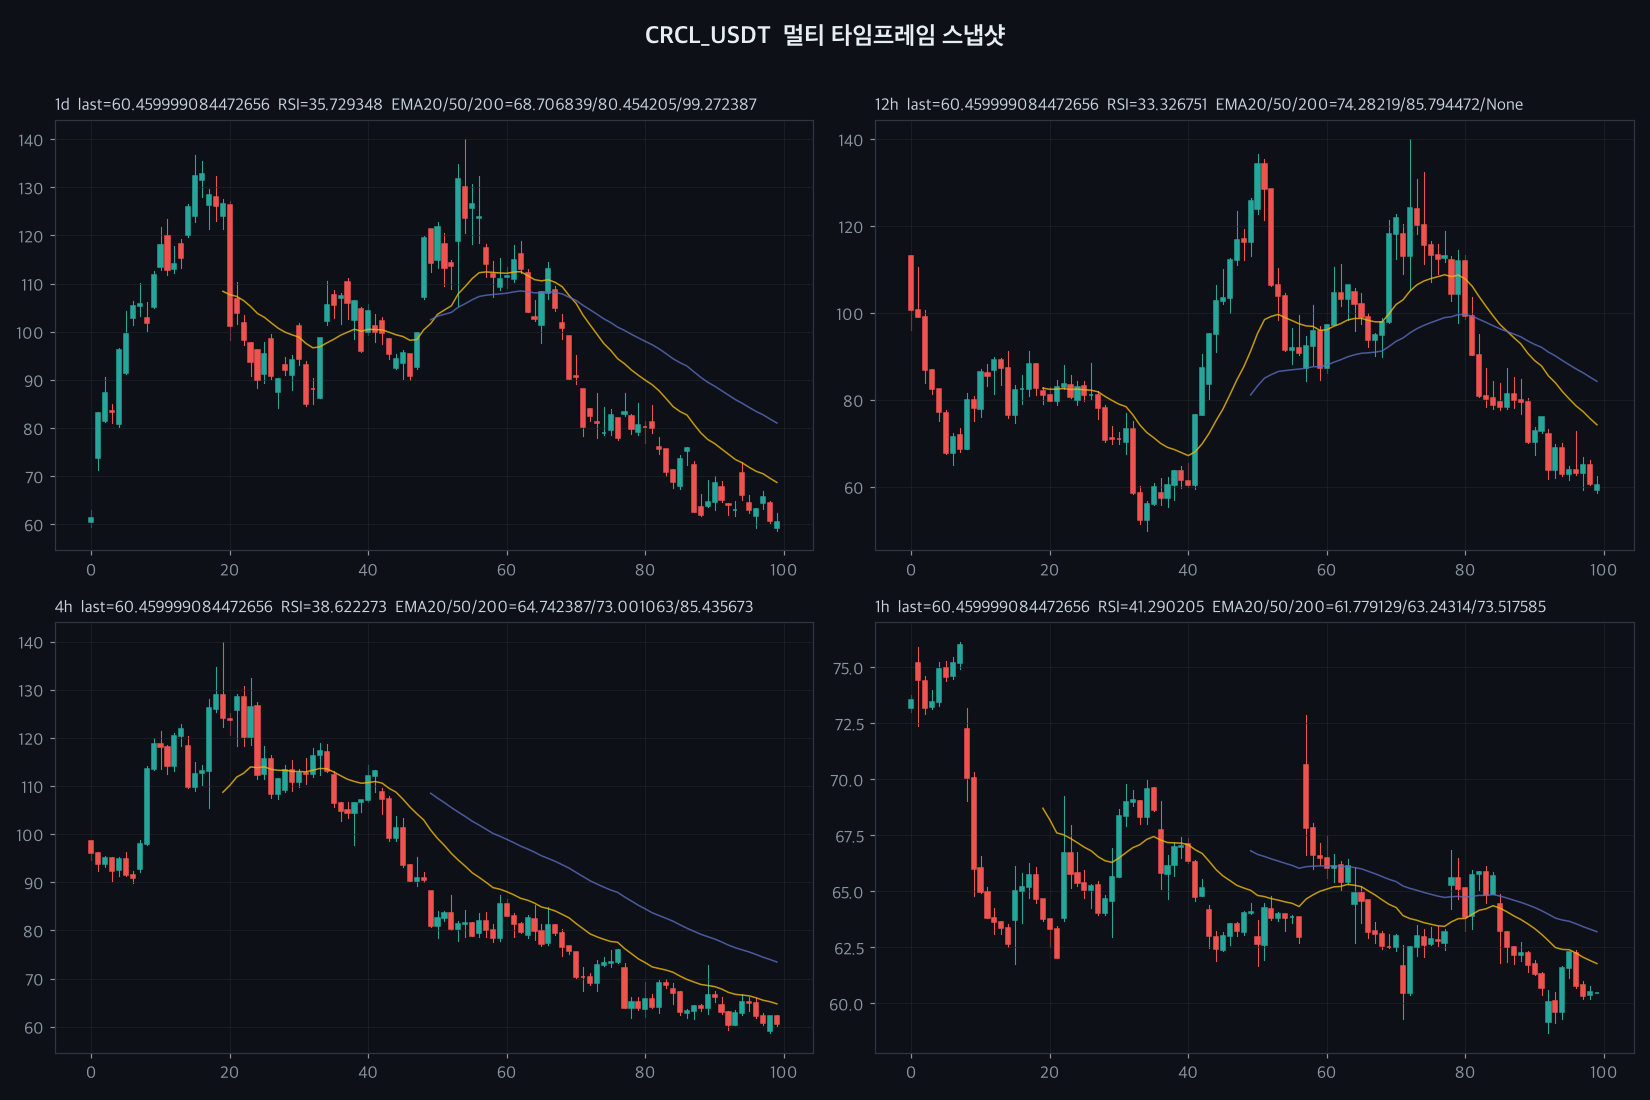This screenshot has width=1650, height=1100.
Task: Click the 70 y-axis label in the 1d chart
Action: pyautogui.click(x=34, y=476)
